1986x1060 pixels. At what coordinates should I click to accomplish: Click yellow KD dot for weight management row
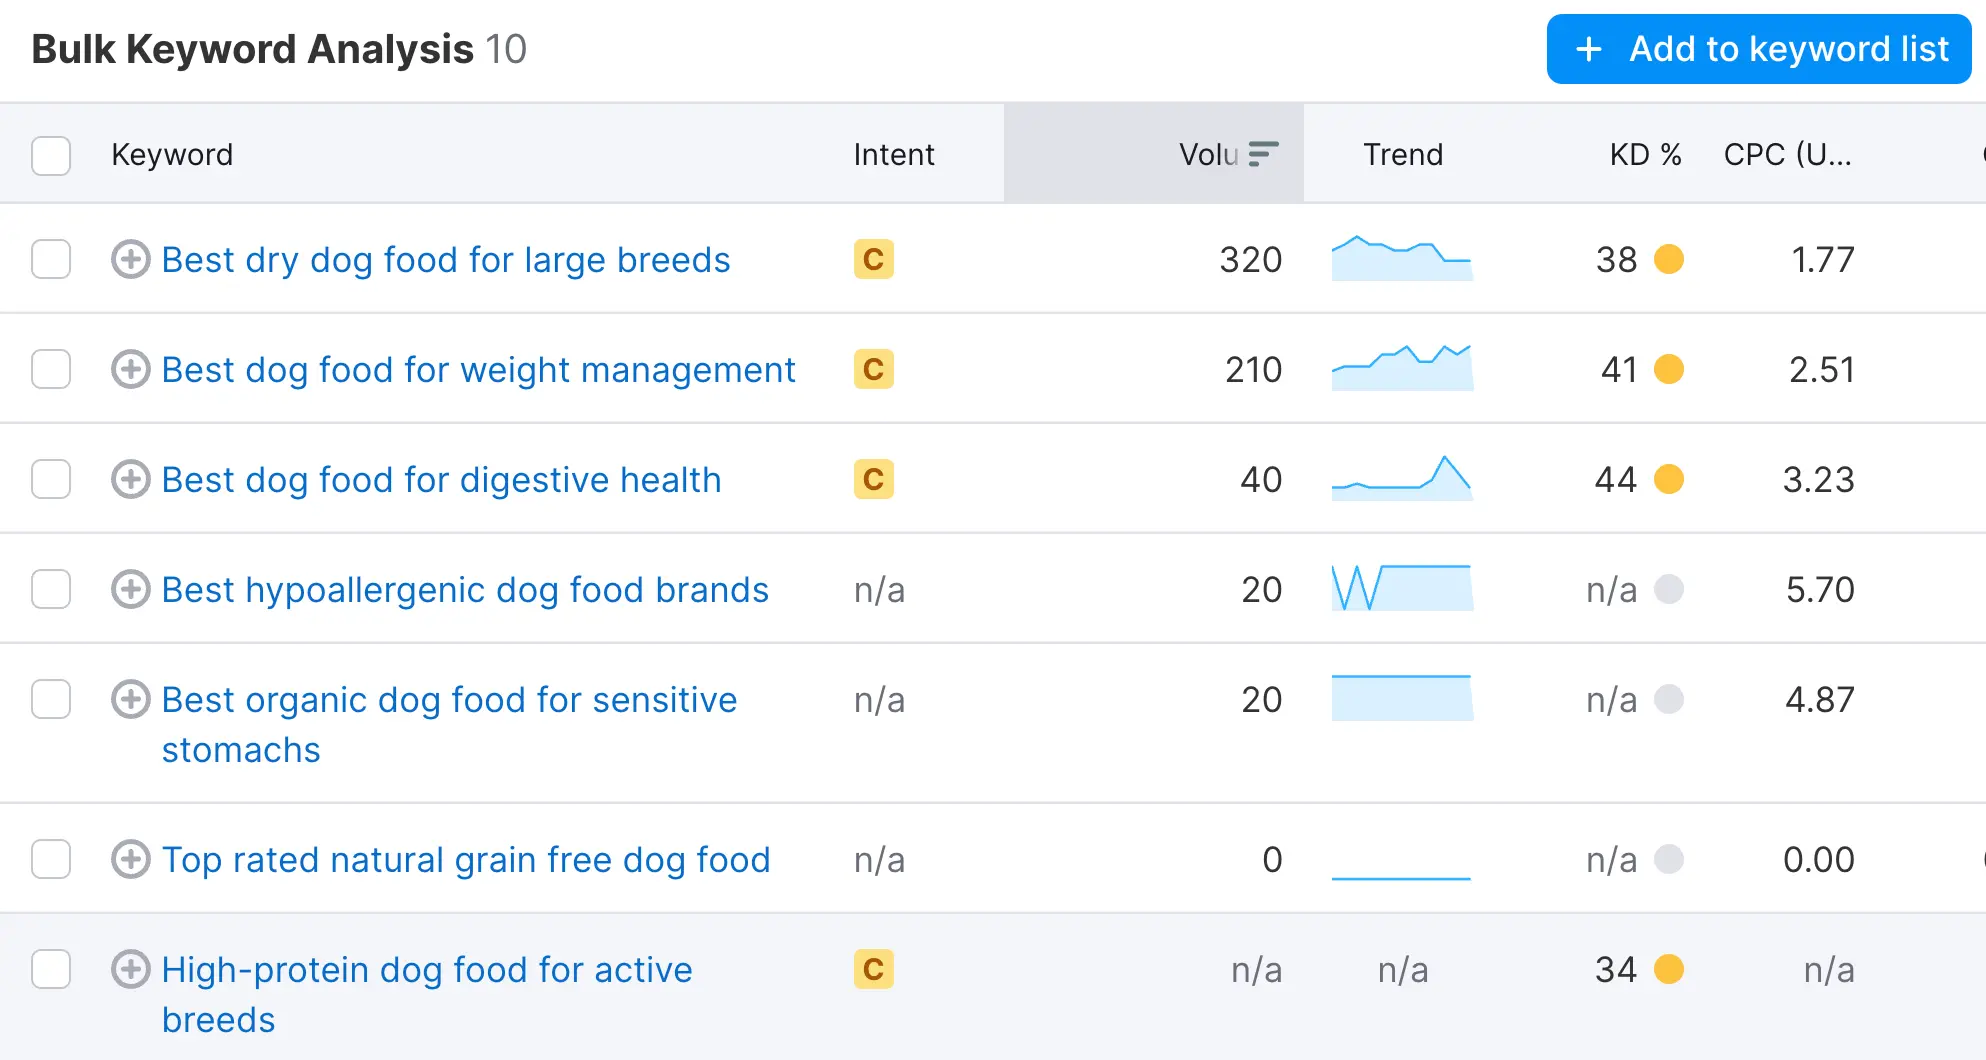tap(1669, 369)
